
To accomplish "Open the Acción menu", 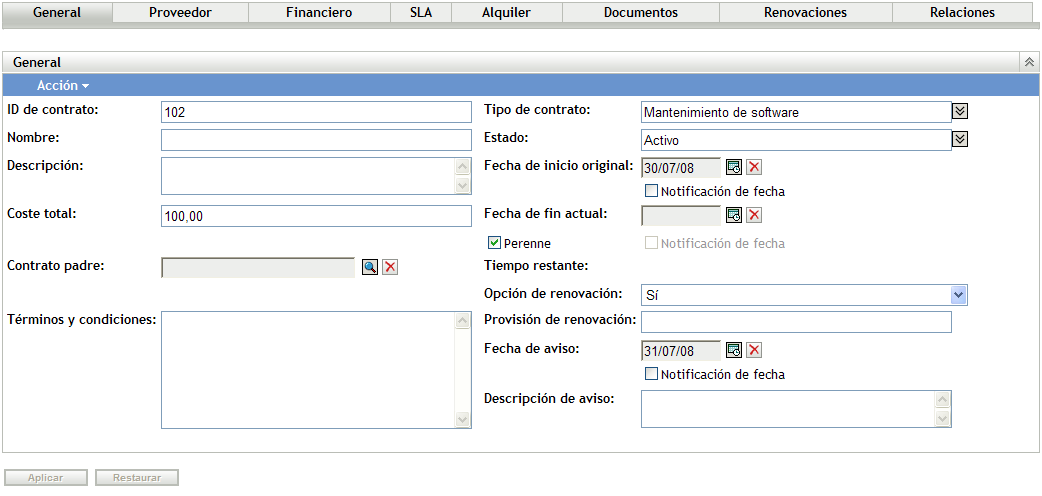I will pyautogui.click(x=63, y=86).
